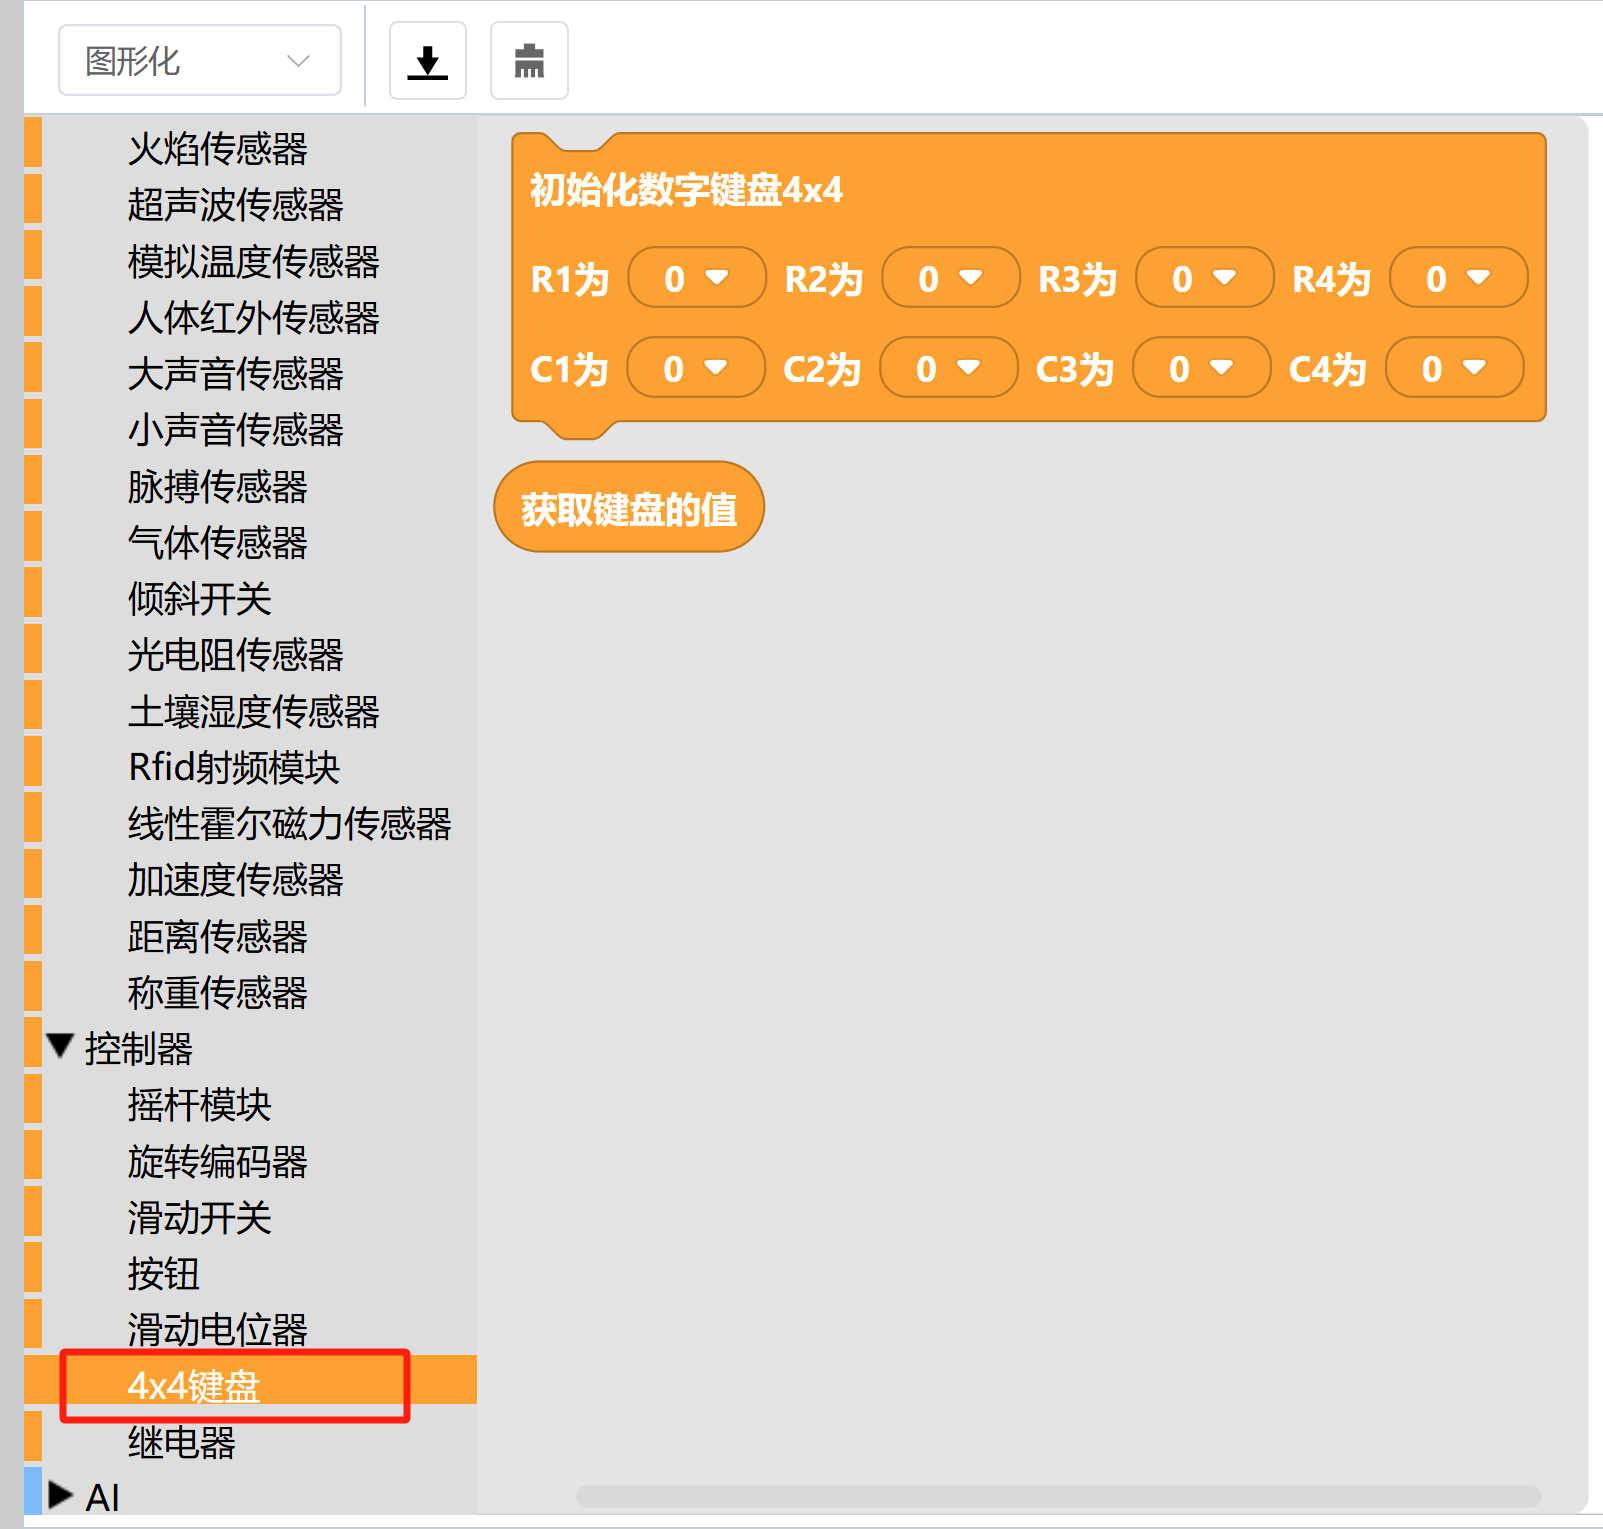Click the horizontal scrollbar at the bottom
Viewport: 1603px width, 1529px height.
point(1057,1496)
